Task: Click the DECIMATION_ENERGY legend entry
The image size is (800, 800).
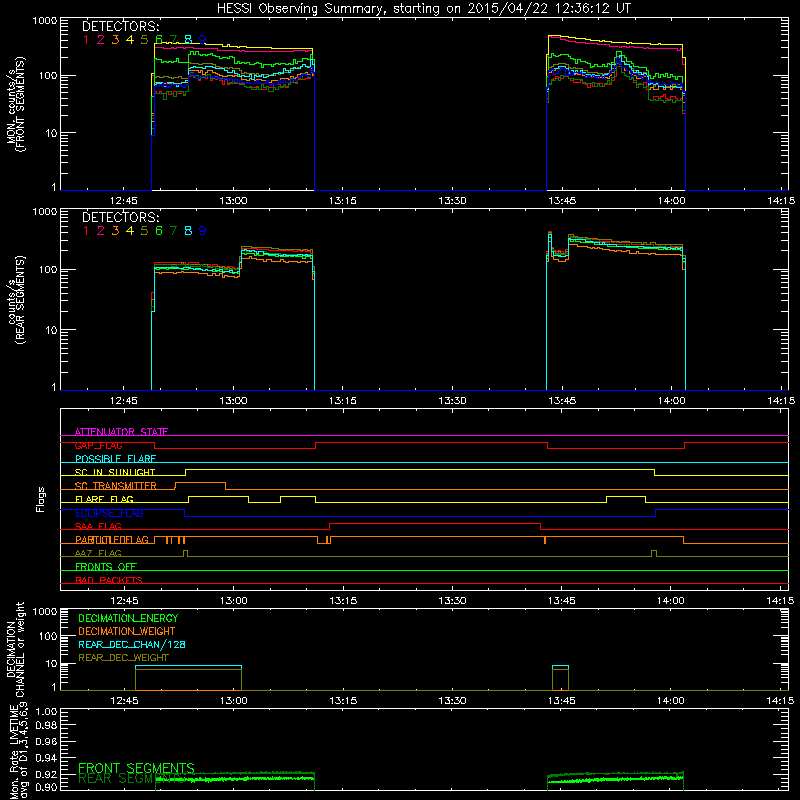Action: coord(128,618)
